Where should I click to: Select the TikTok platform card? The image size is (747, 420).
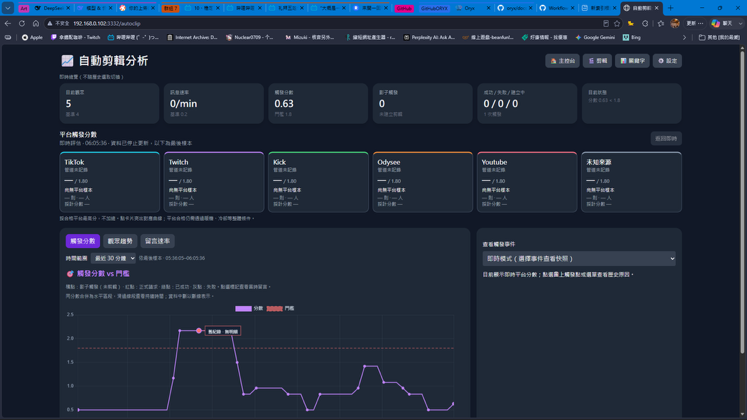point(110,182)
